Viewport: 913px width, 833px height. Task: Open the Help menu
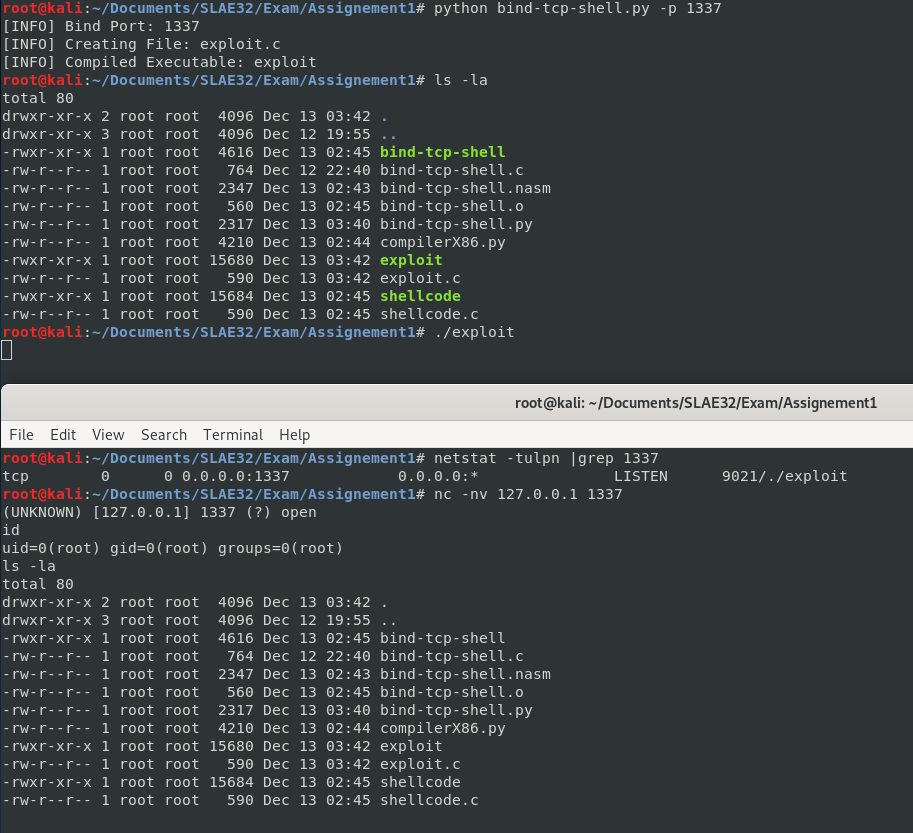click(x=294, y=435)
